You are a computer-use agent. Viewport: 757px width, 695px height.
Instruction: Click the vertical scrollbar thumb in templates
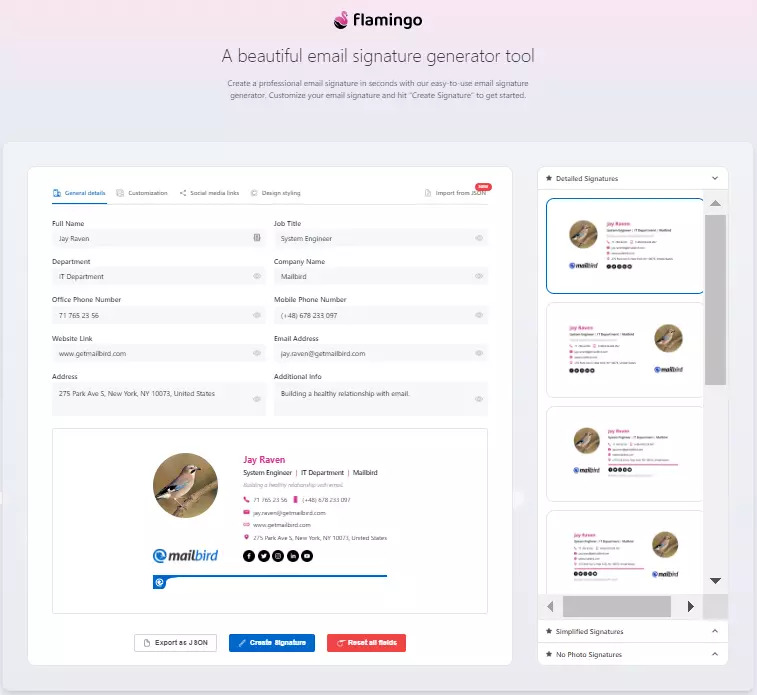click(x=715, y=300)
